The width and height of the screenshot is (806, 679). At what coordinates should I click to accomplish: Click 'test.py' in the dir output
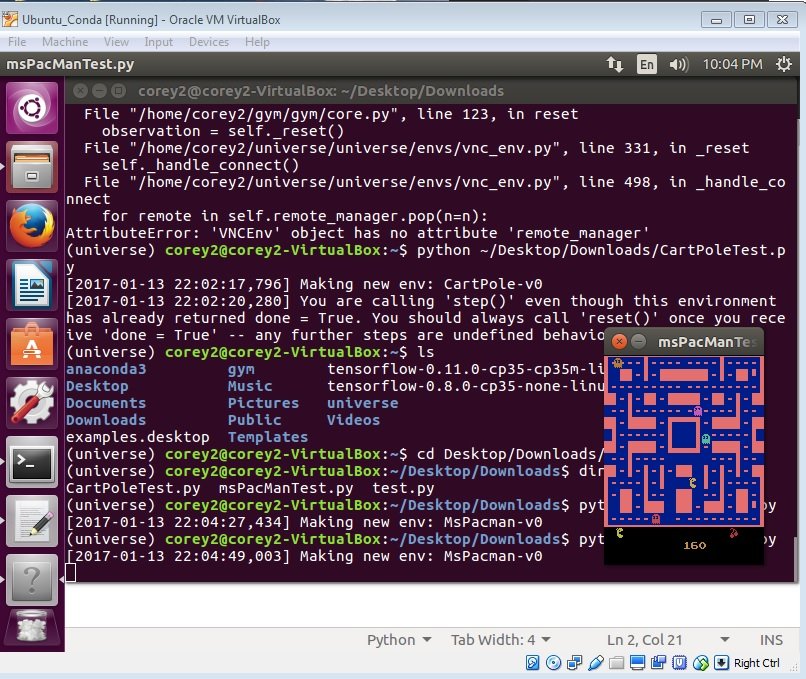tap(403, 488)
